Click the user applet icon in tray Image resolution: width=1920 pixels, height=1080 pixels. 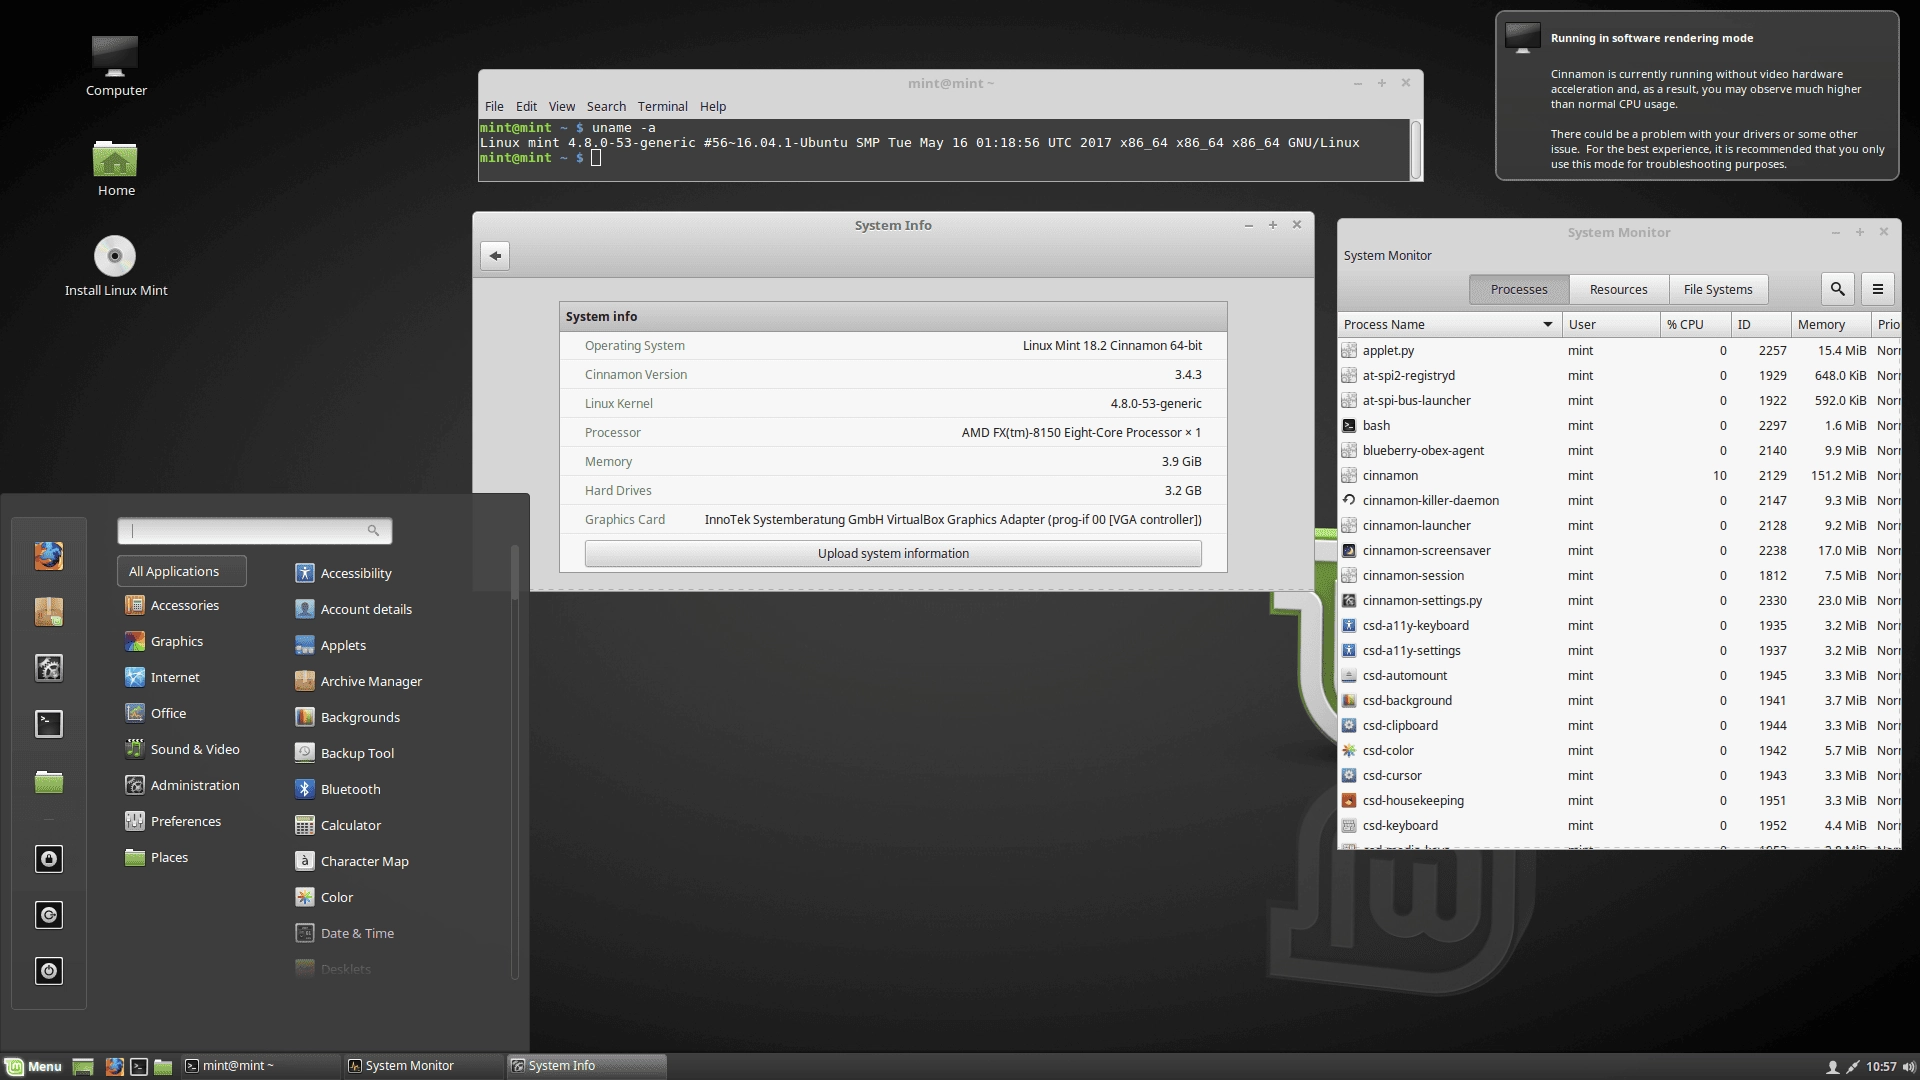[x=1832, y=1067]
